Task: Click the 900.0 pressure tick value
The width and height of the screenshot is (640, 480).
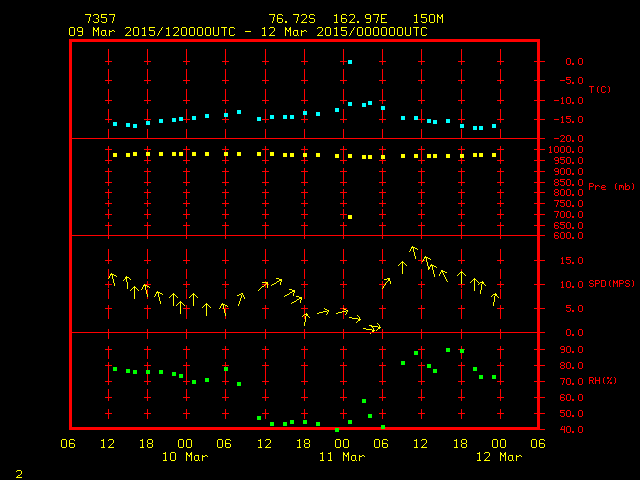Action: pyautogui.click(x=569, y=171)
